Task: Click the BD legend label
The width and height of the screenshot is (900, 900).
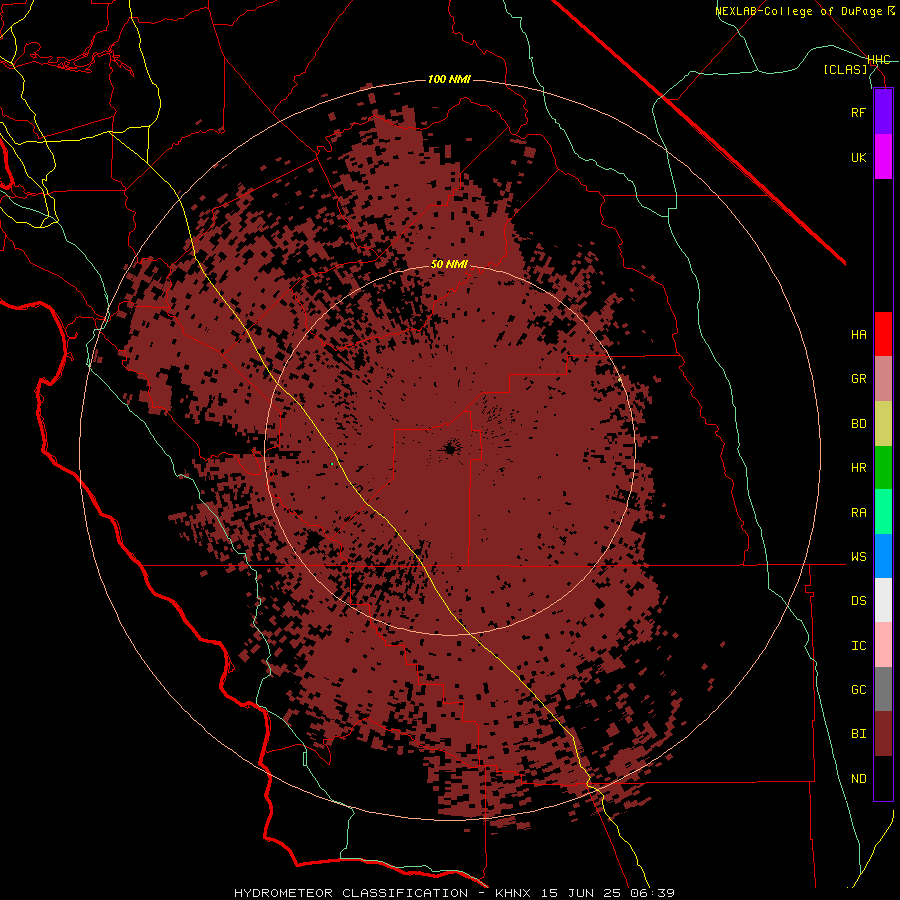Action: 858,424
